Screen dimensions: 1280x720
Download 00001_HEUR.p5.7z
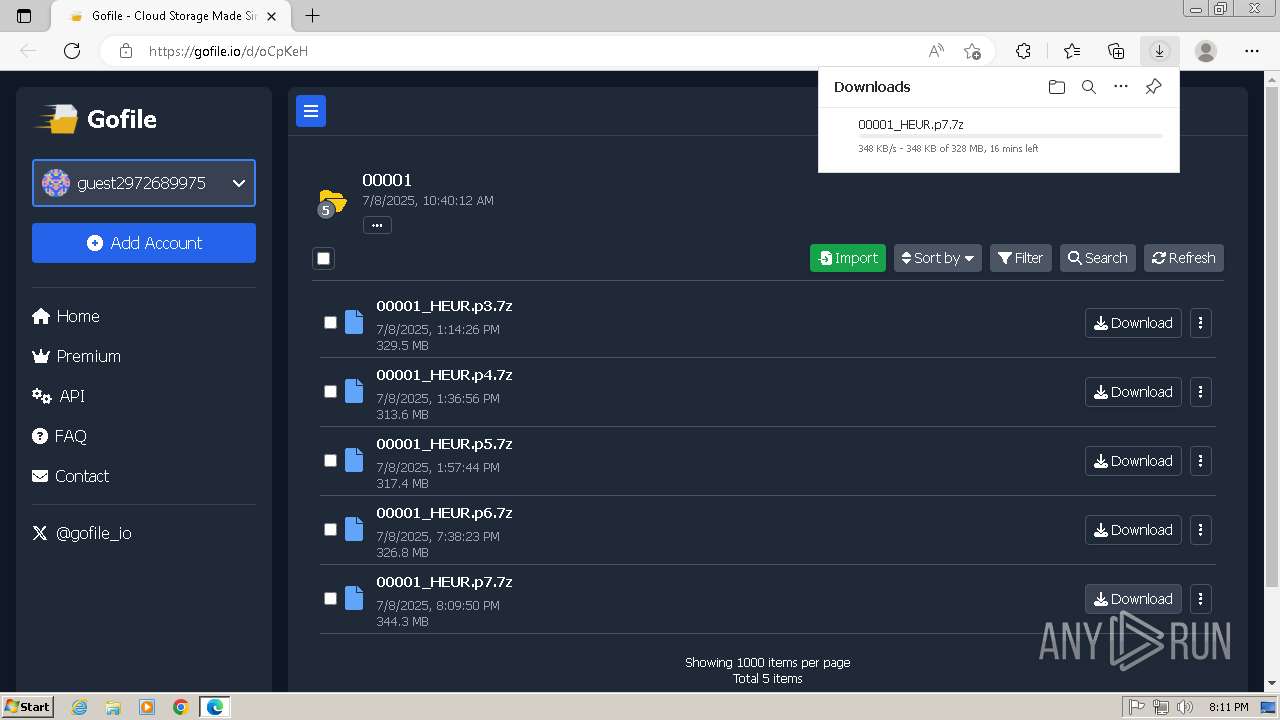[x=1133, y=461]
